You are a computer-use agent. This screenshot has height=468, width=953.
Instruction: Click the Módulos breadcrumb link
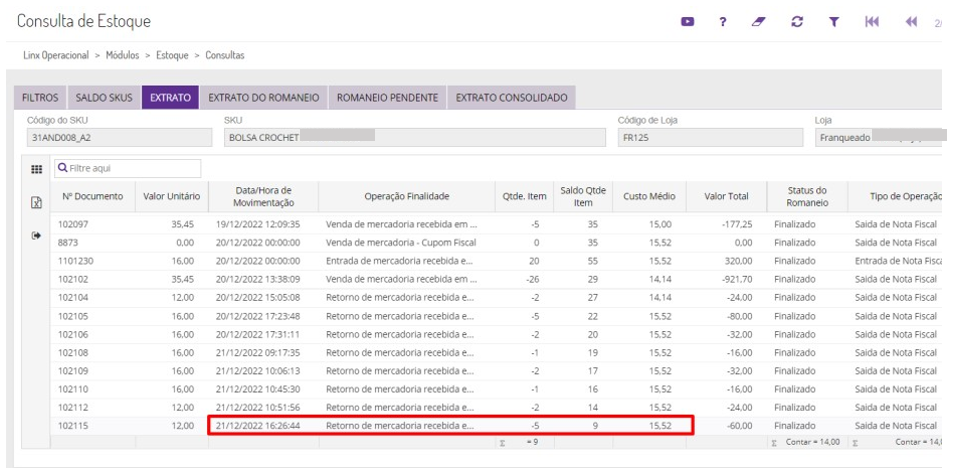click(x=121, y=55)
